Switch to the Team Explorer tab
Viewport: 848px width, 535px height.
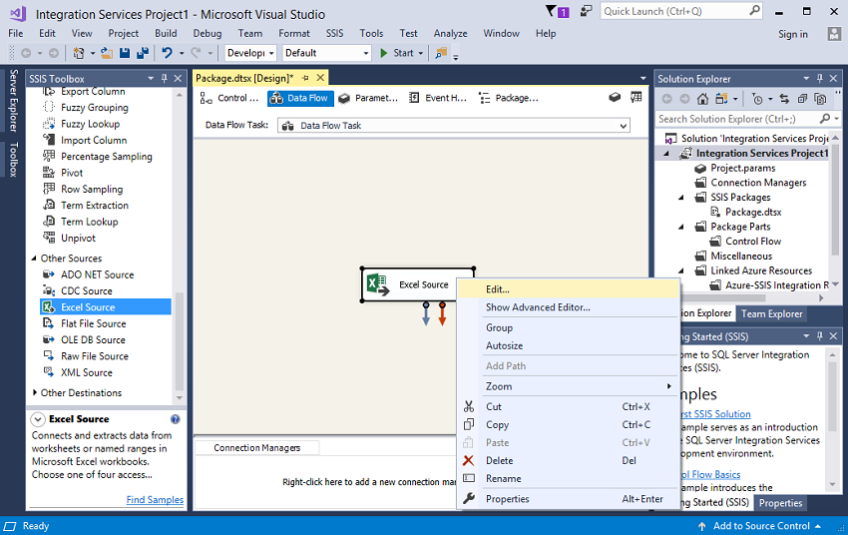(772, 314)
